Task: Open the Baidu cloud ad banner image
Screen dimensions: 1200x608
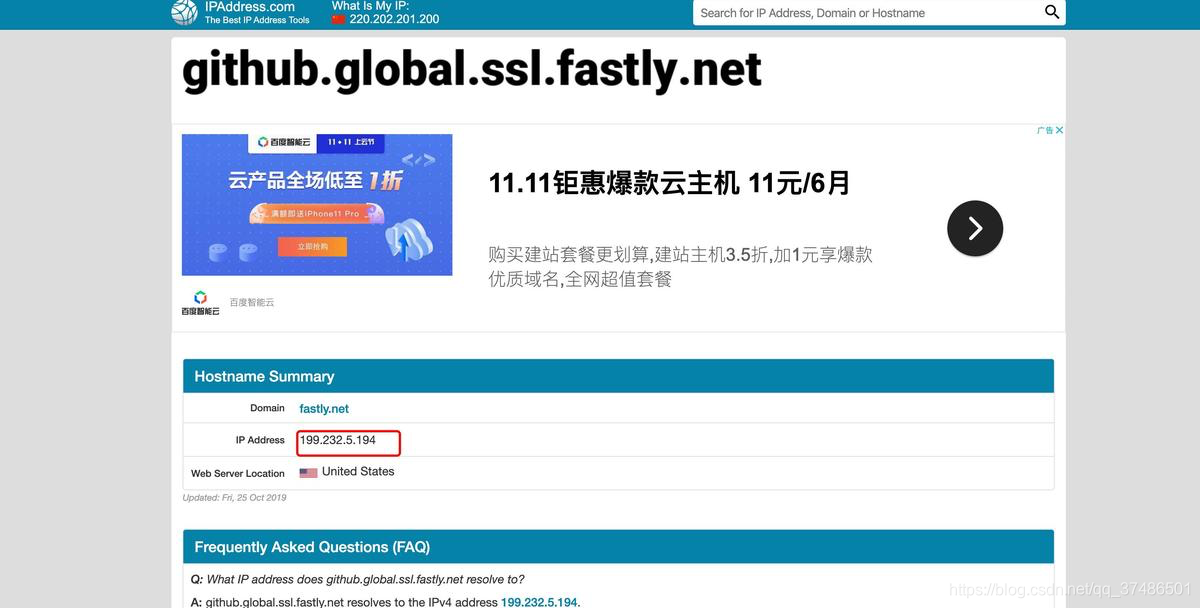Action: pyautogui.click(x=317, y=205)
